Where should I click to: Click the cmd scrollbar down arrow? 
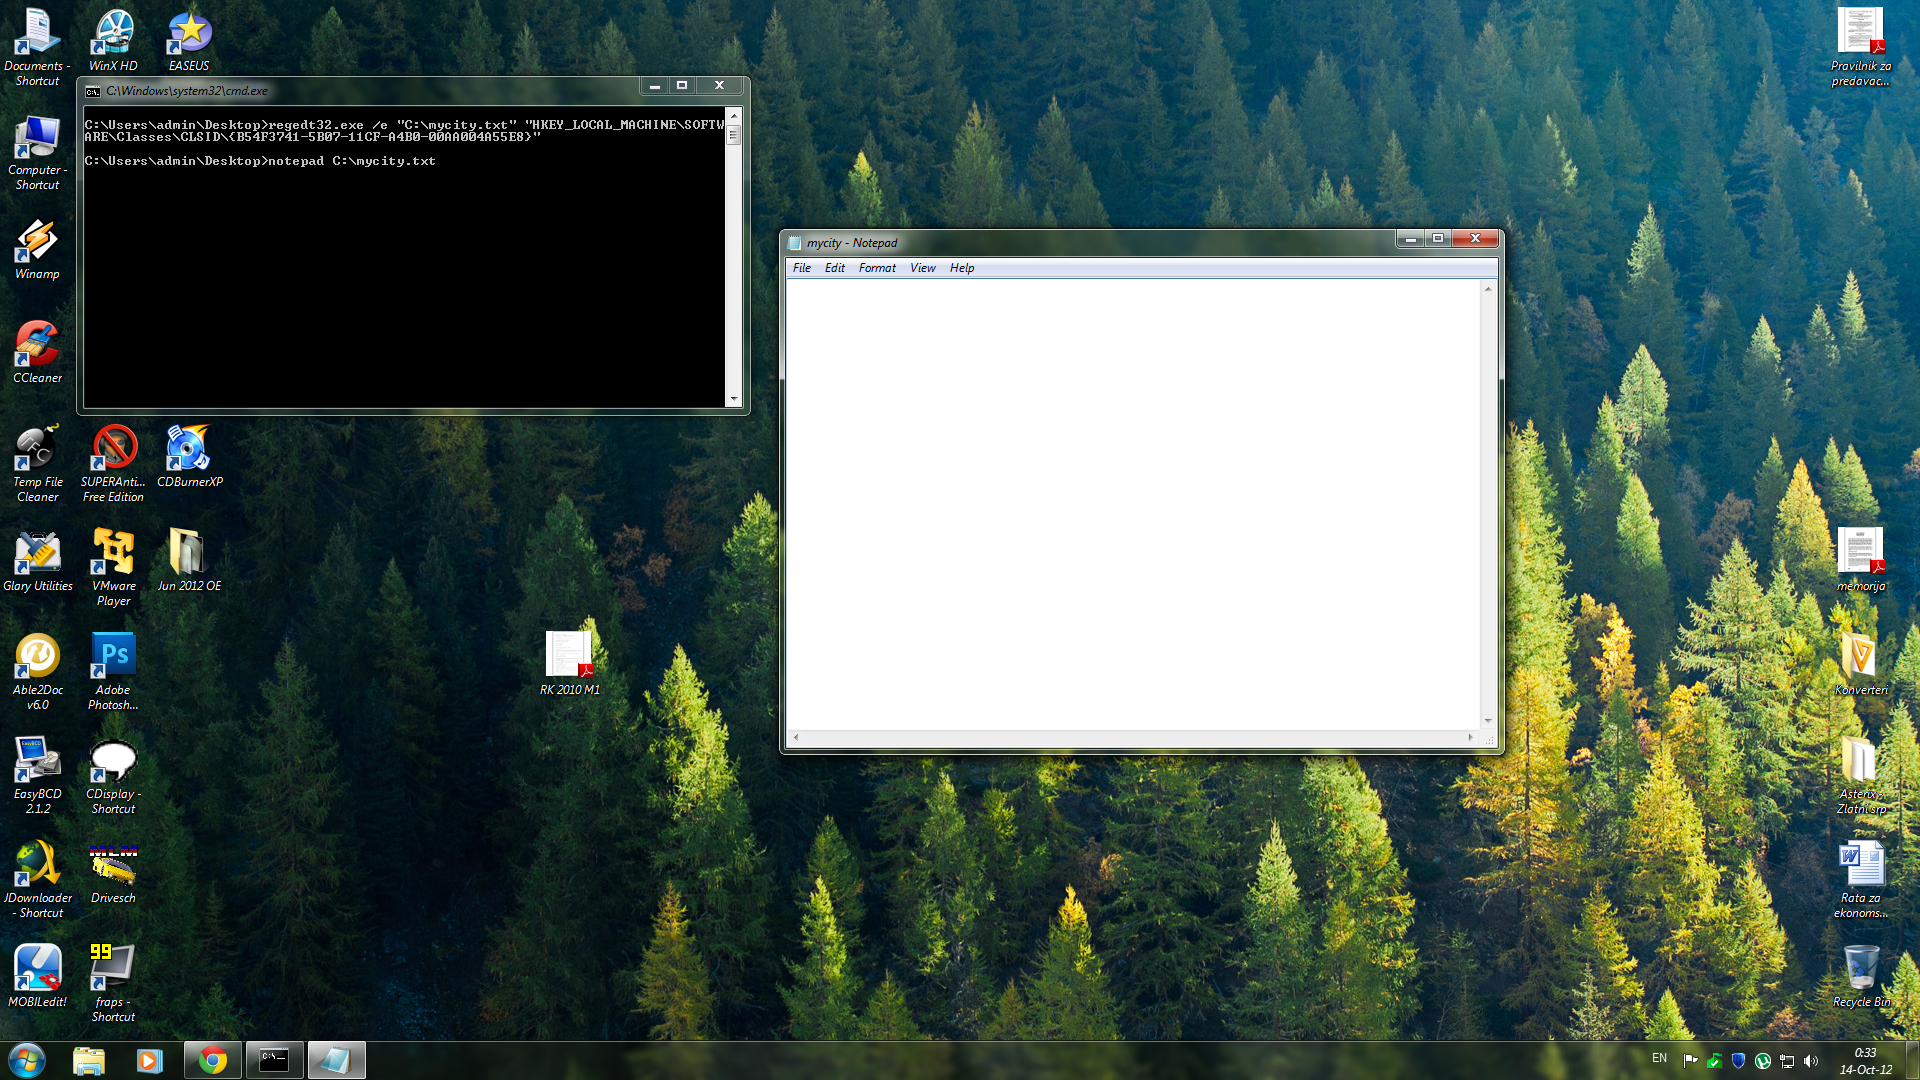[x=734, y=399]
